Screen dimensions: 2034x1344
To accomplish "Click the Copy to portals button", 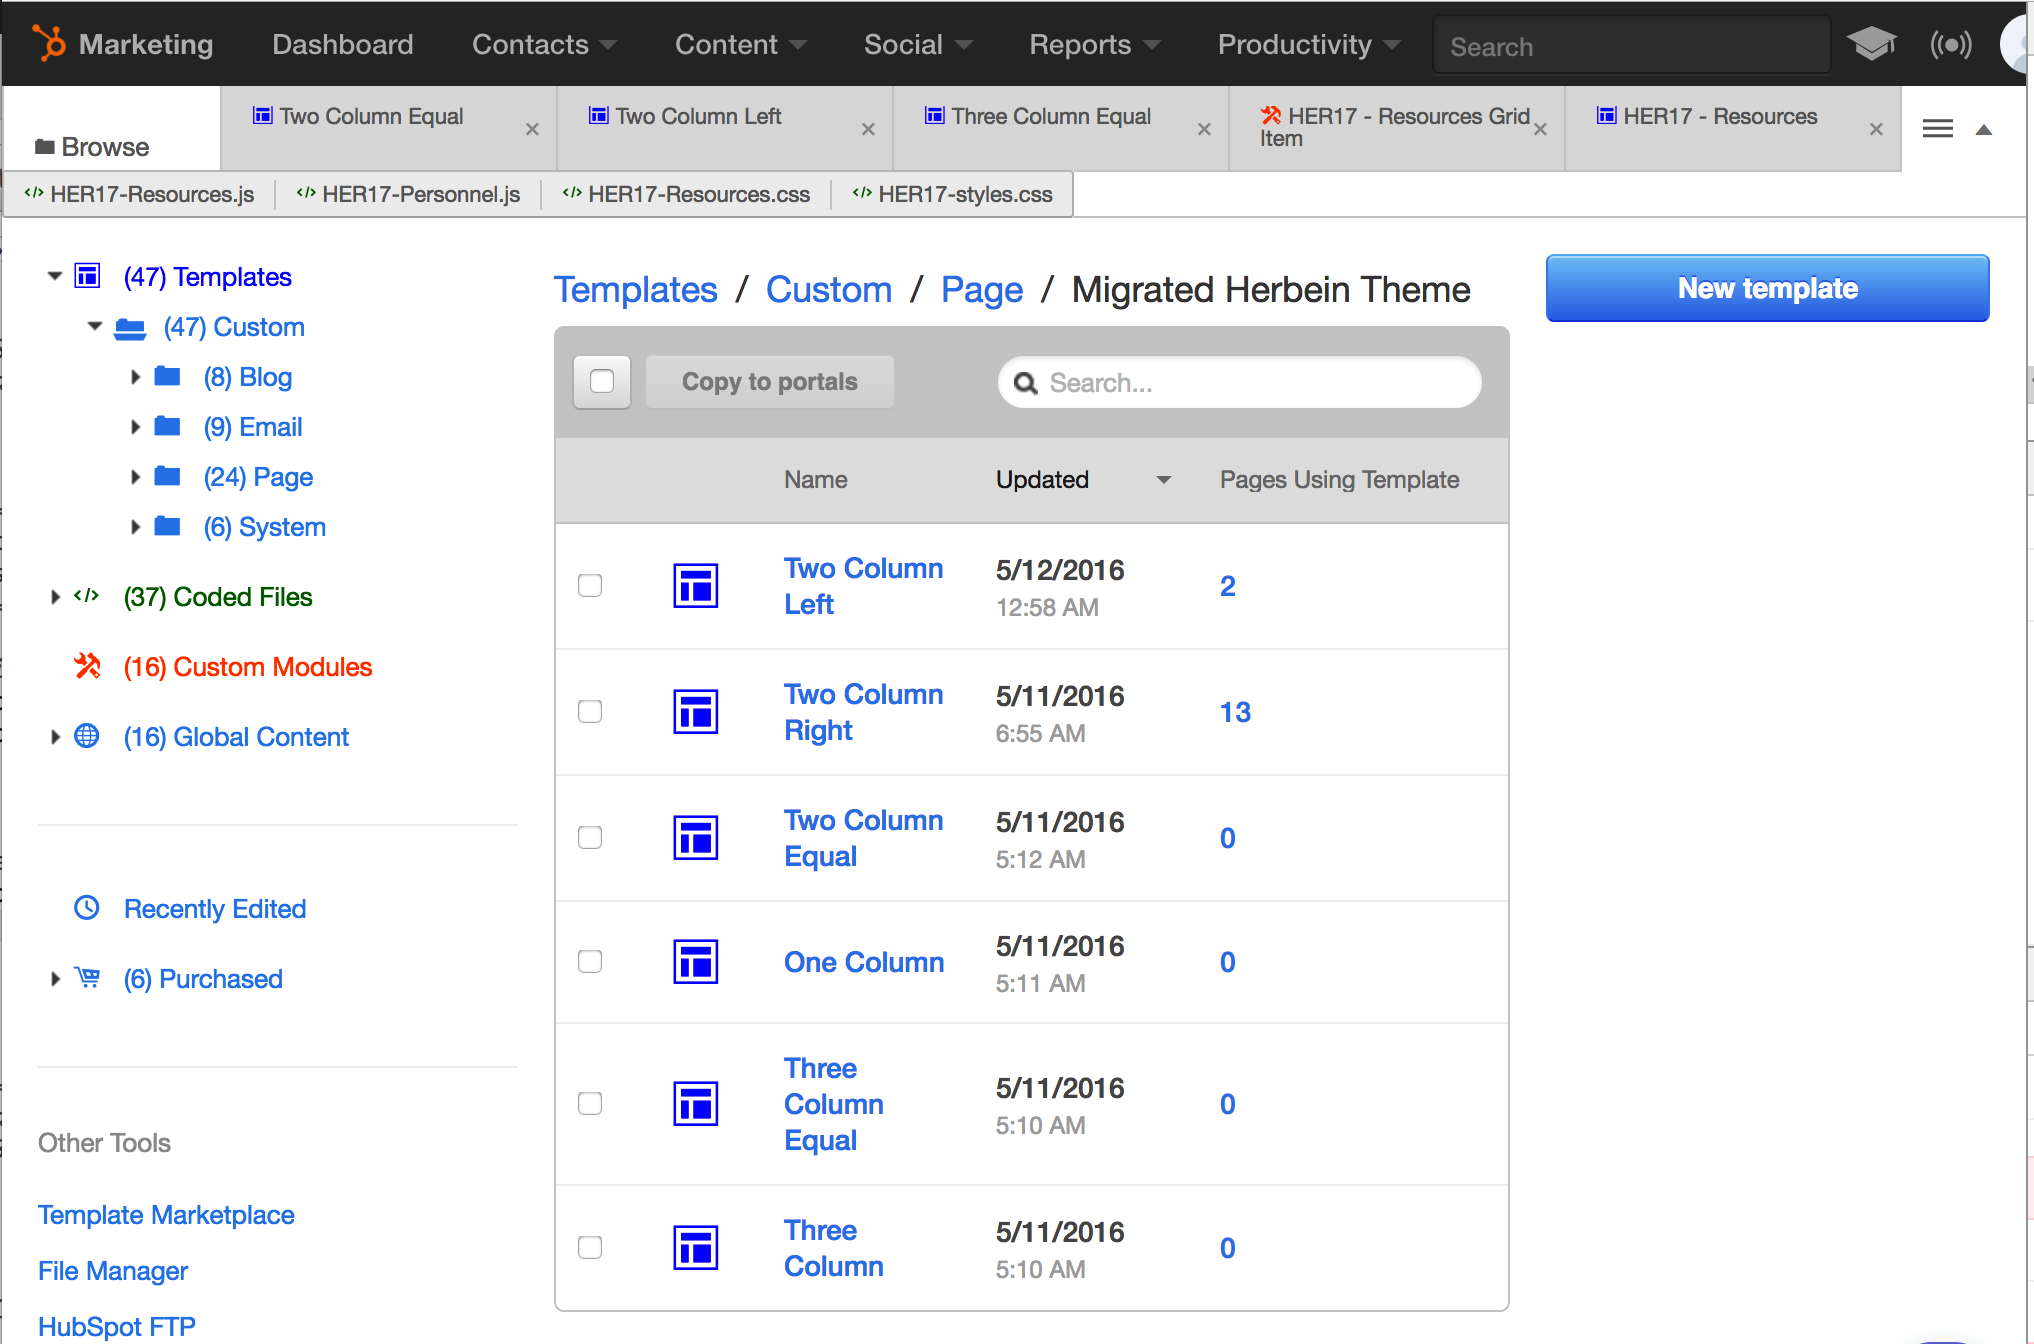I will [x=770, y=382].
